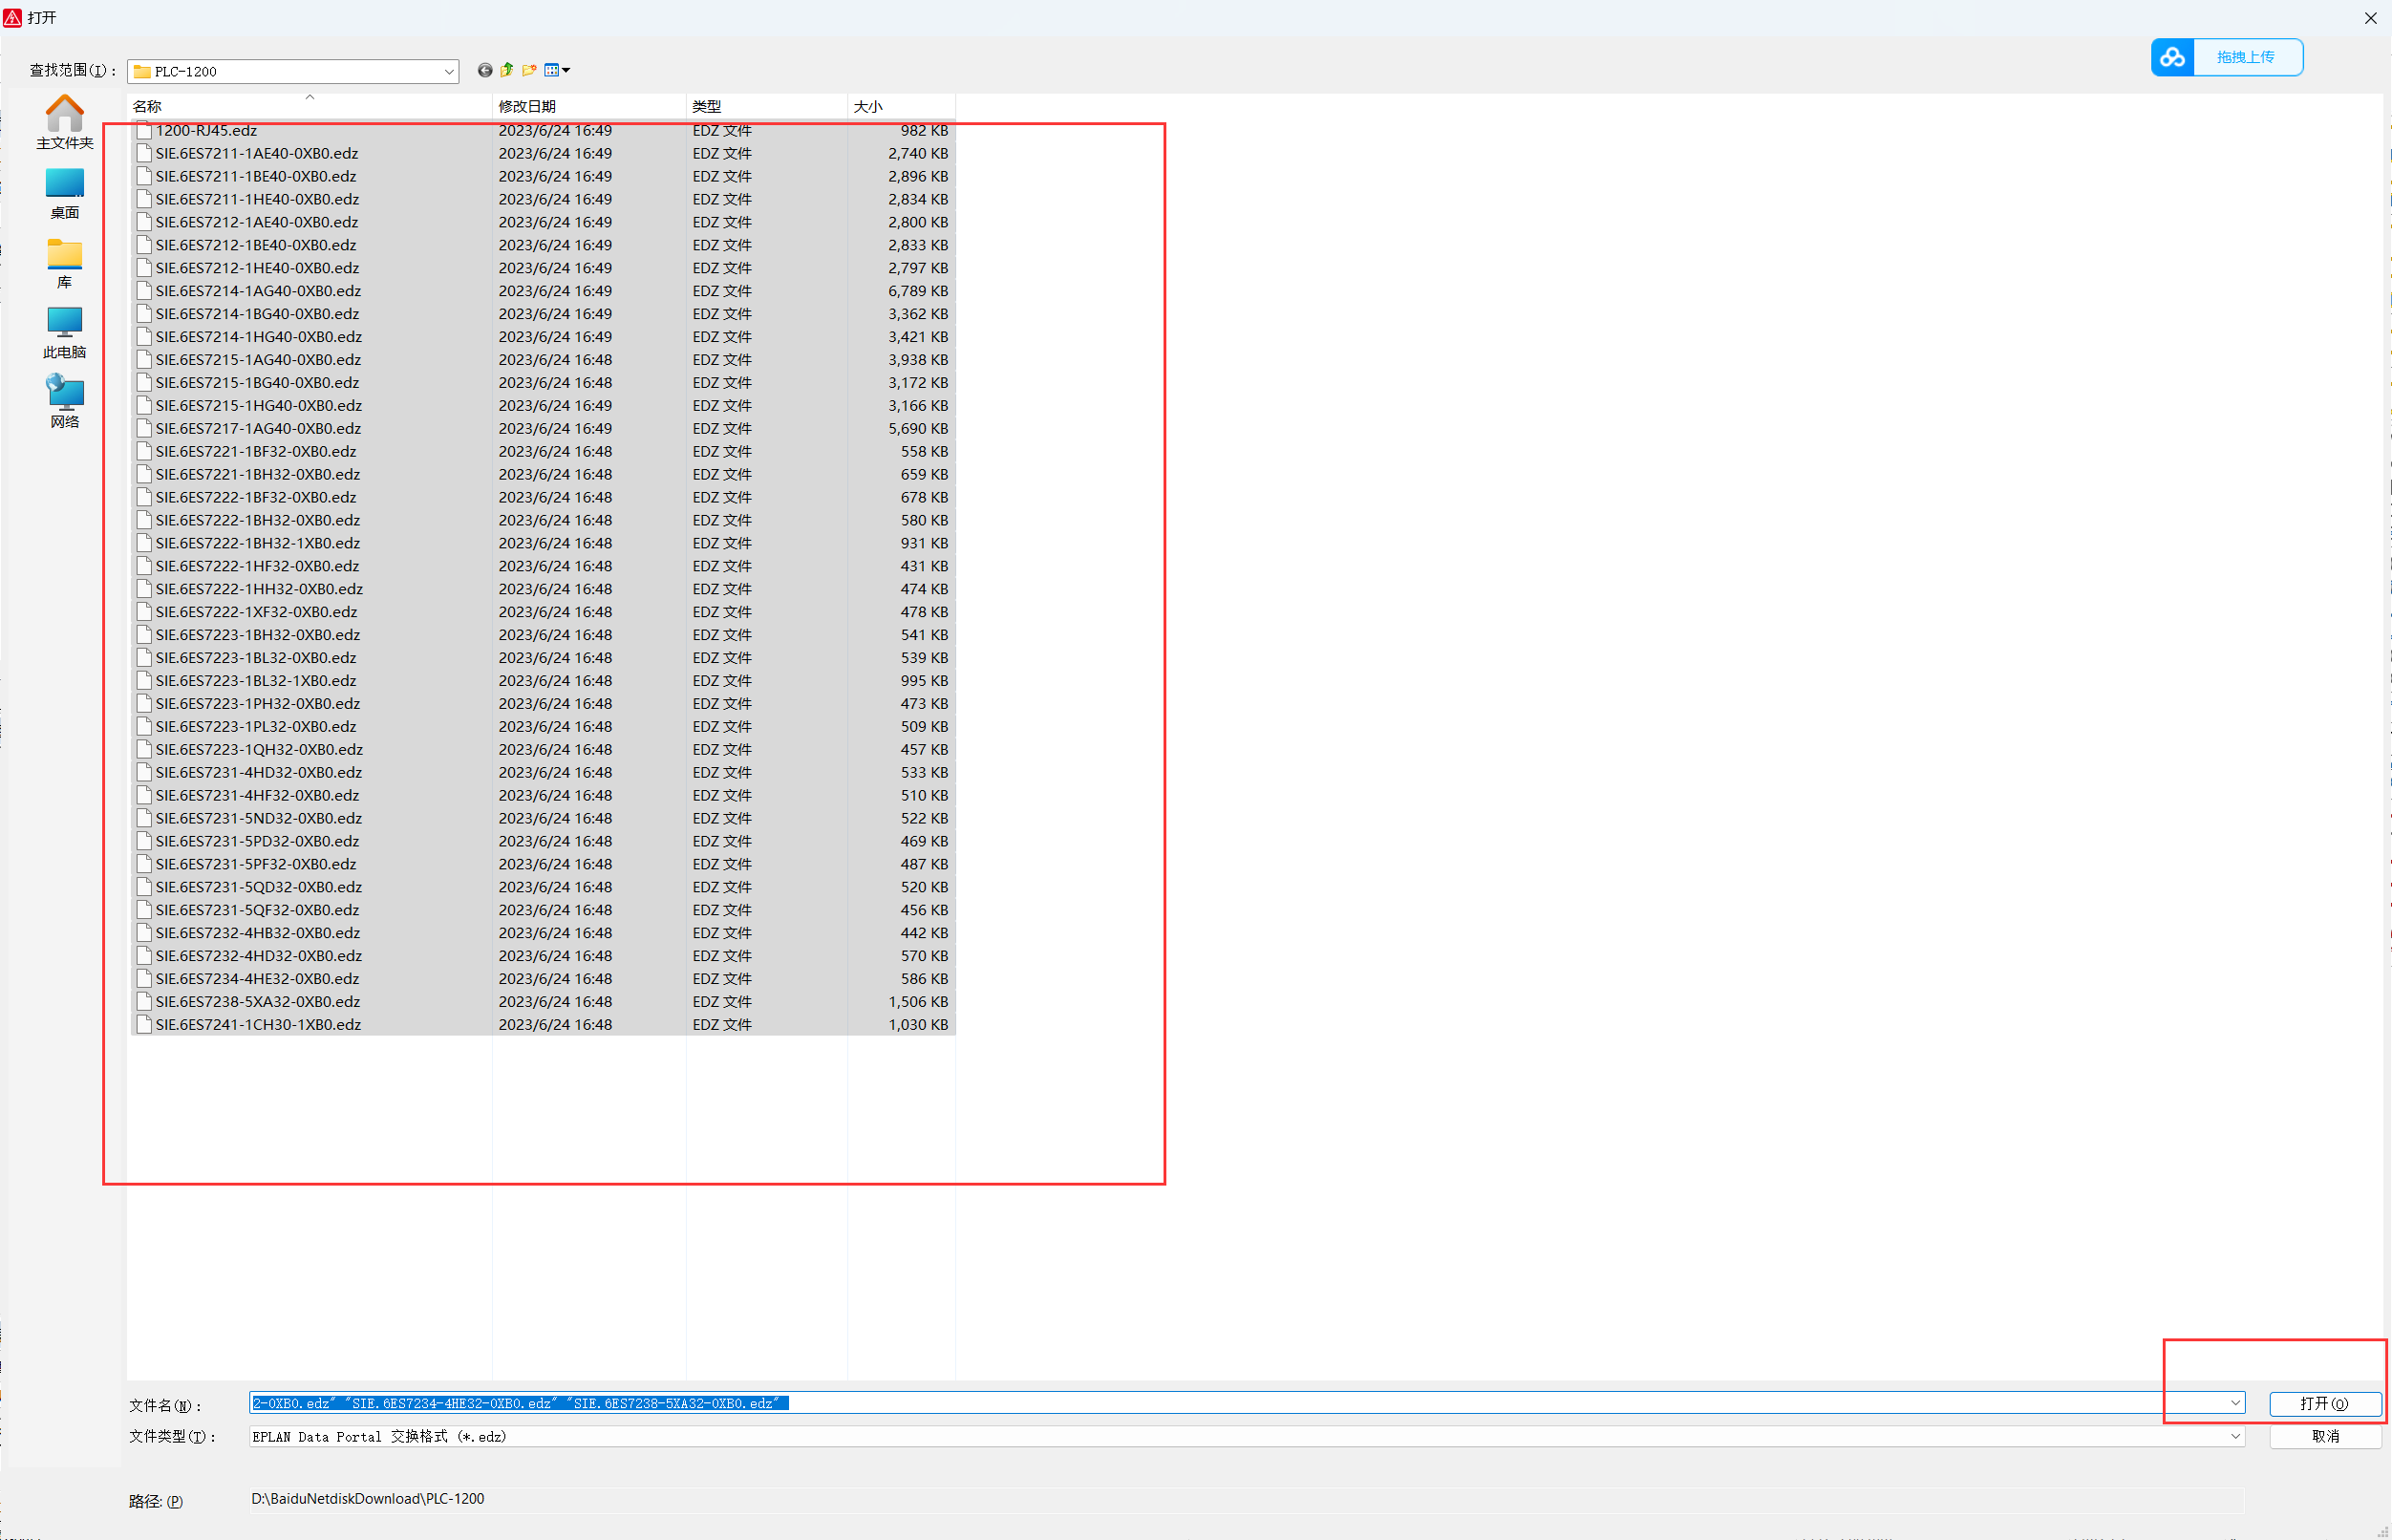Go up one folder level

[x=507, y=70]
